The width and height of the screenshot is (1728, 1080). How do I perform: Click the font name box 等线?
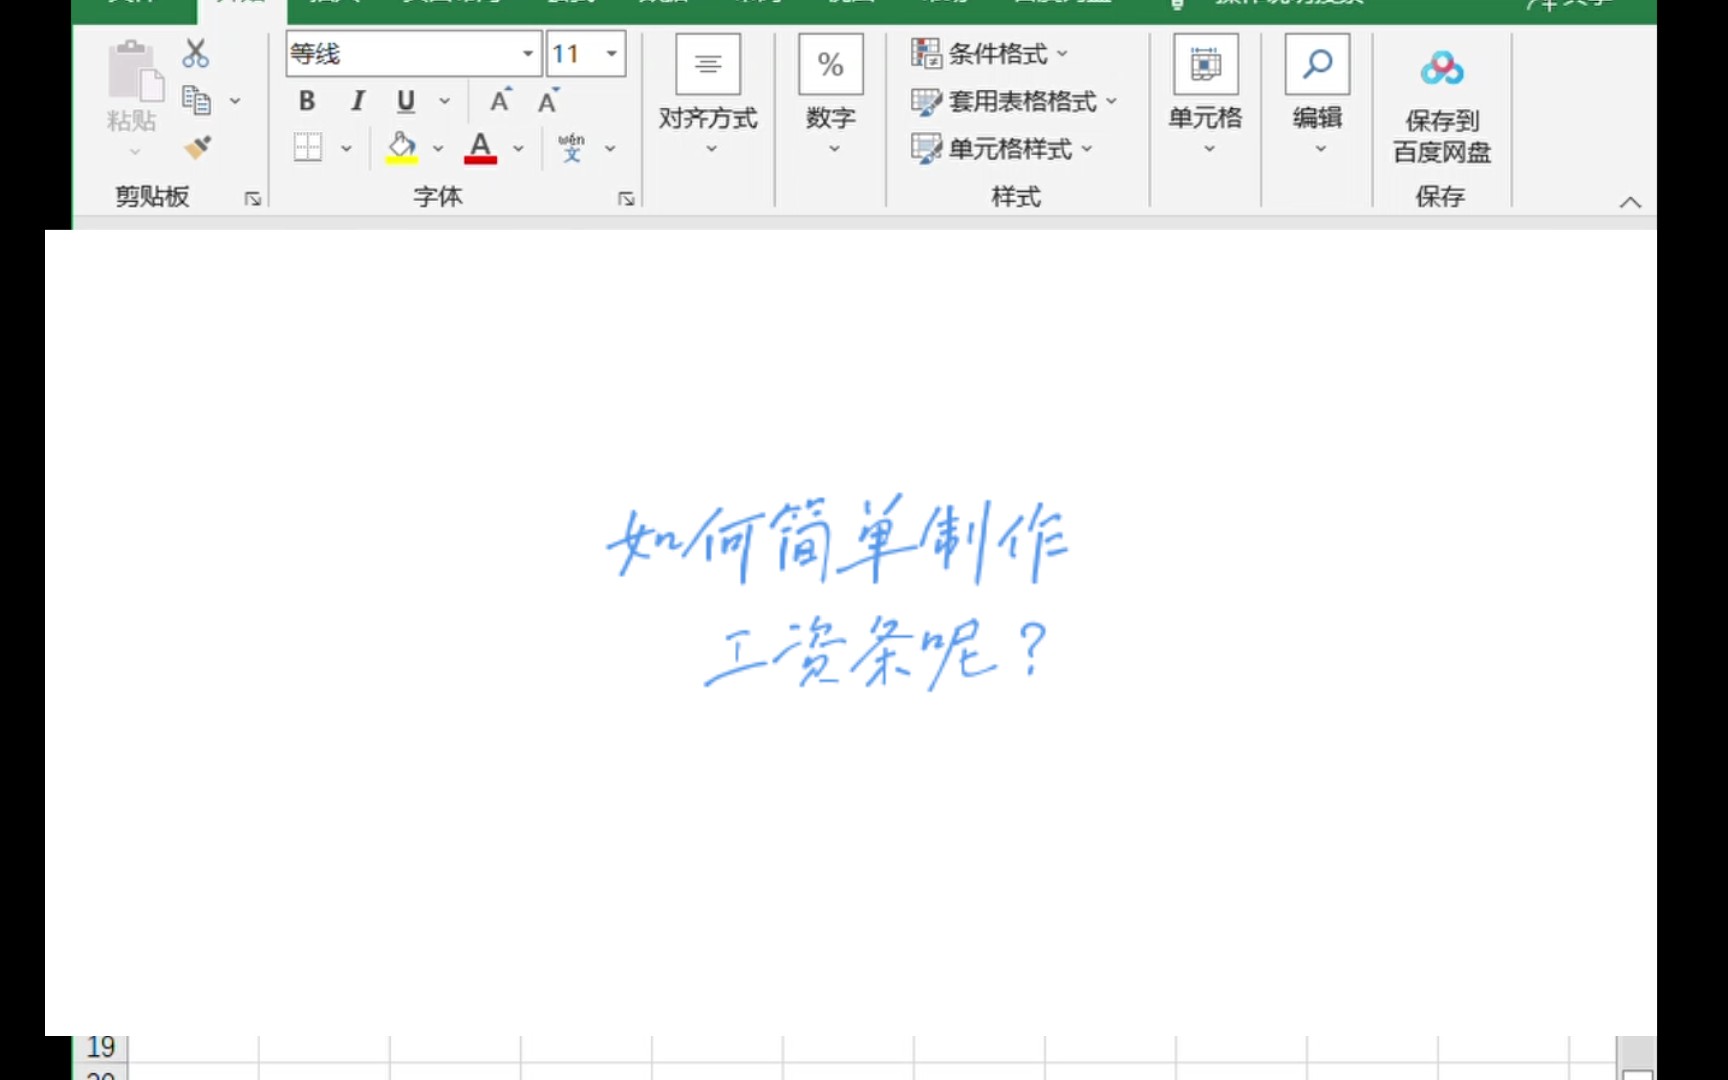[402, 54]
